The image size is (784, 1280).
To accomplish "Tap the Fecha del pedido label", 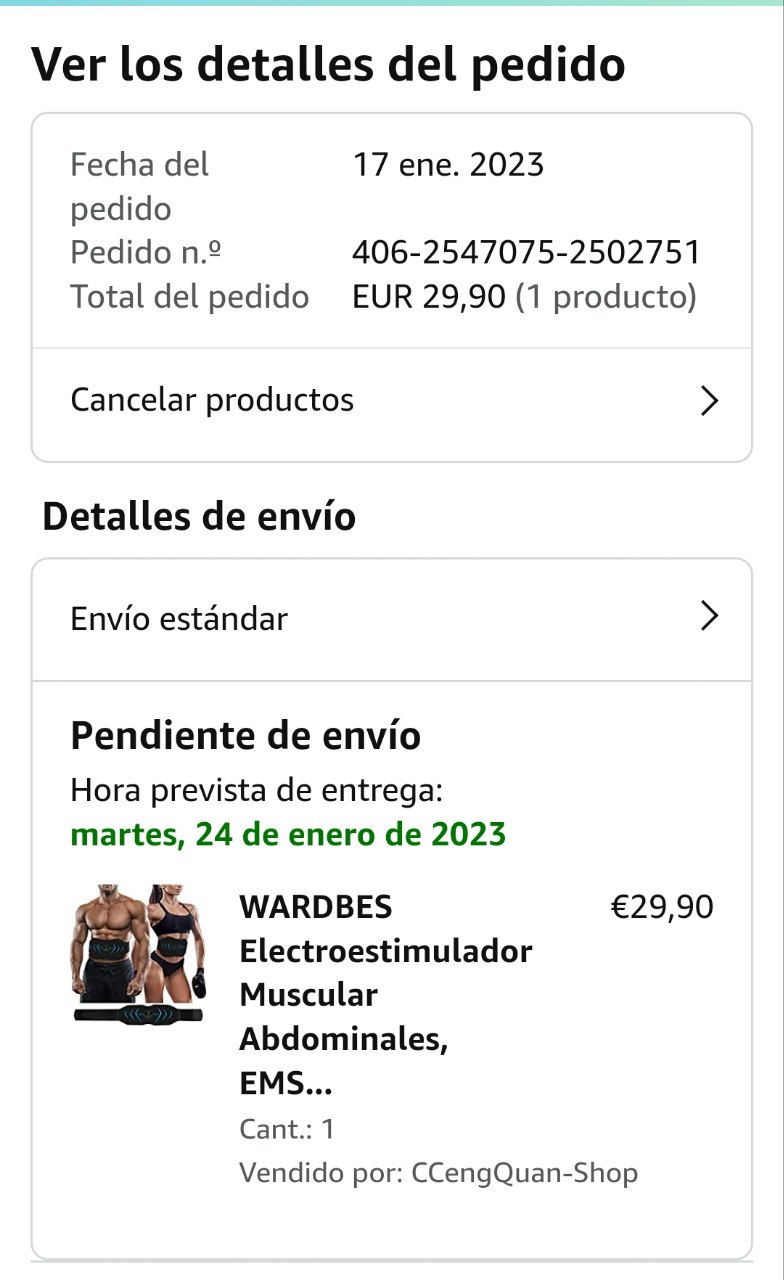I will click(x=139, y=186).
